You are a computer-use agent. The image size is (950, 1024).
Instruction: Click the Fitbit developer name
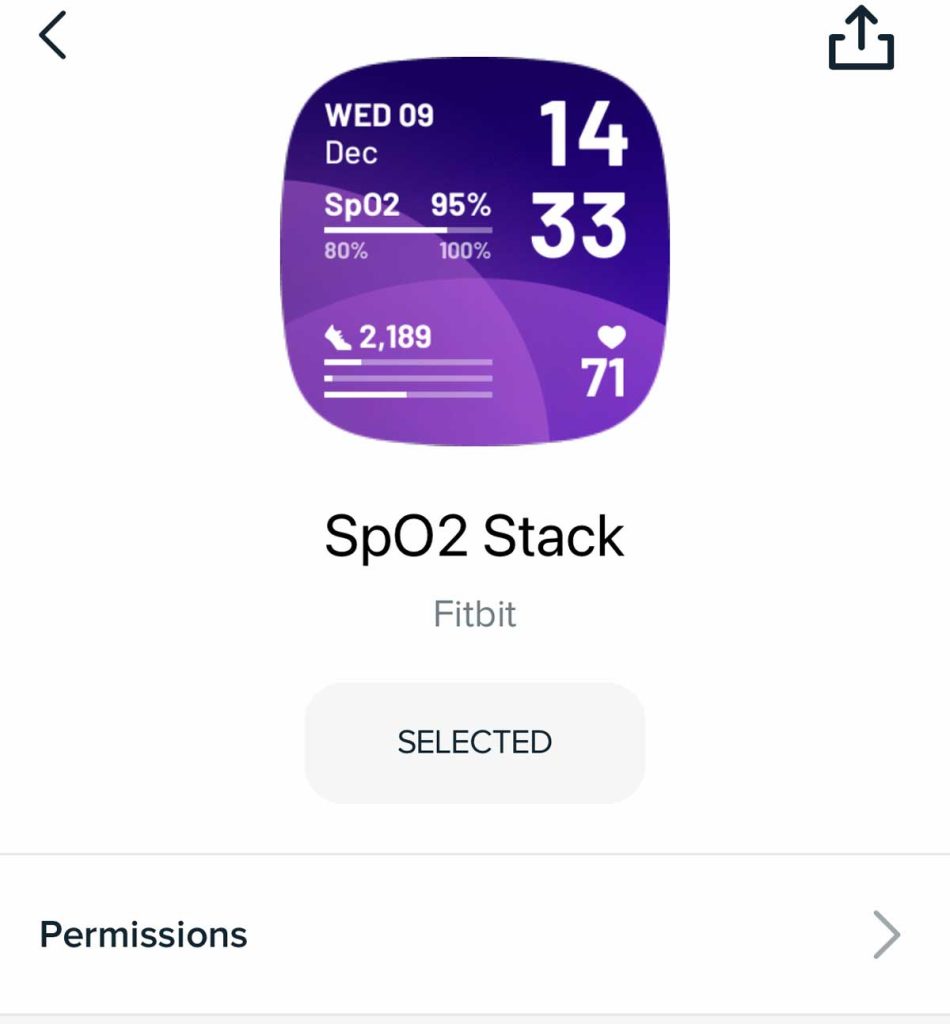[474, 613]
